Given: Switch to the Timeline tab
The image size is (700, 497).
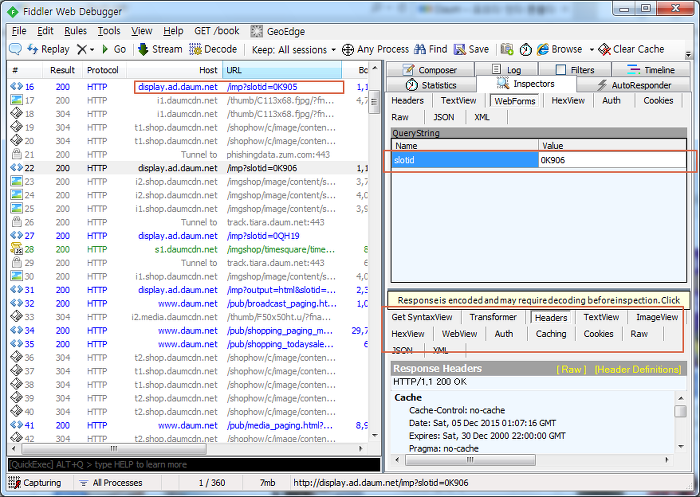Looking at the screenshot, I should [652, 70].
